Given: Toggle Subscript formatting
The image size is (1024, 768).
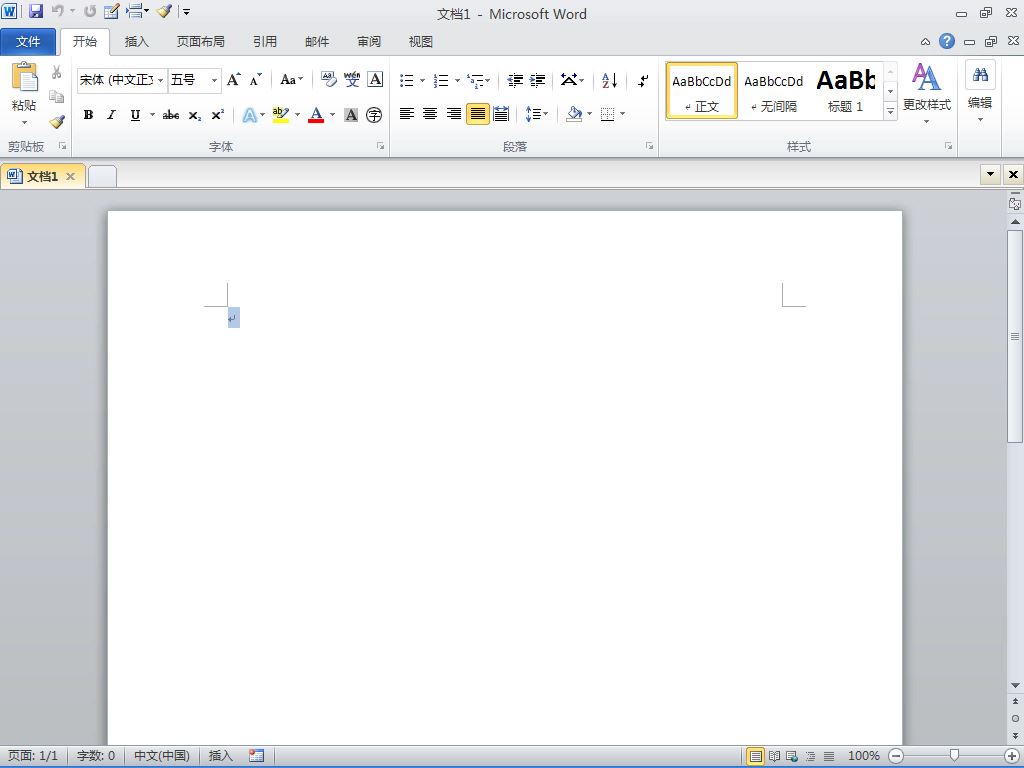Looking at the screenshot, I should (195, 115).
